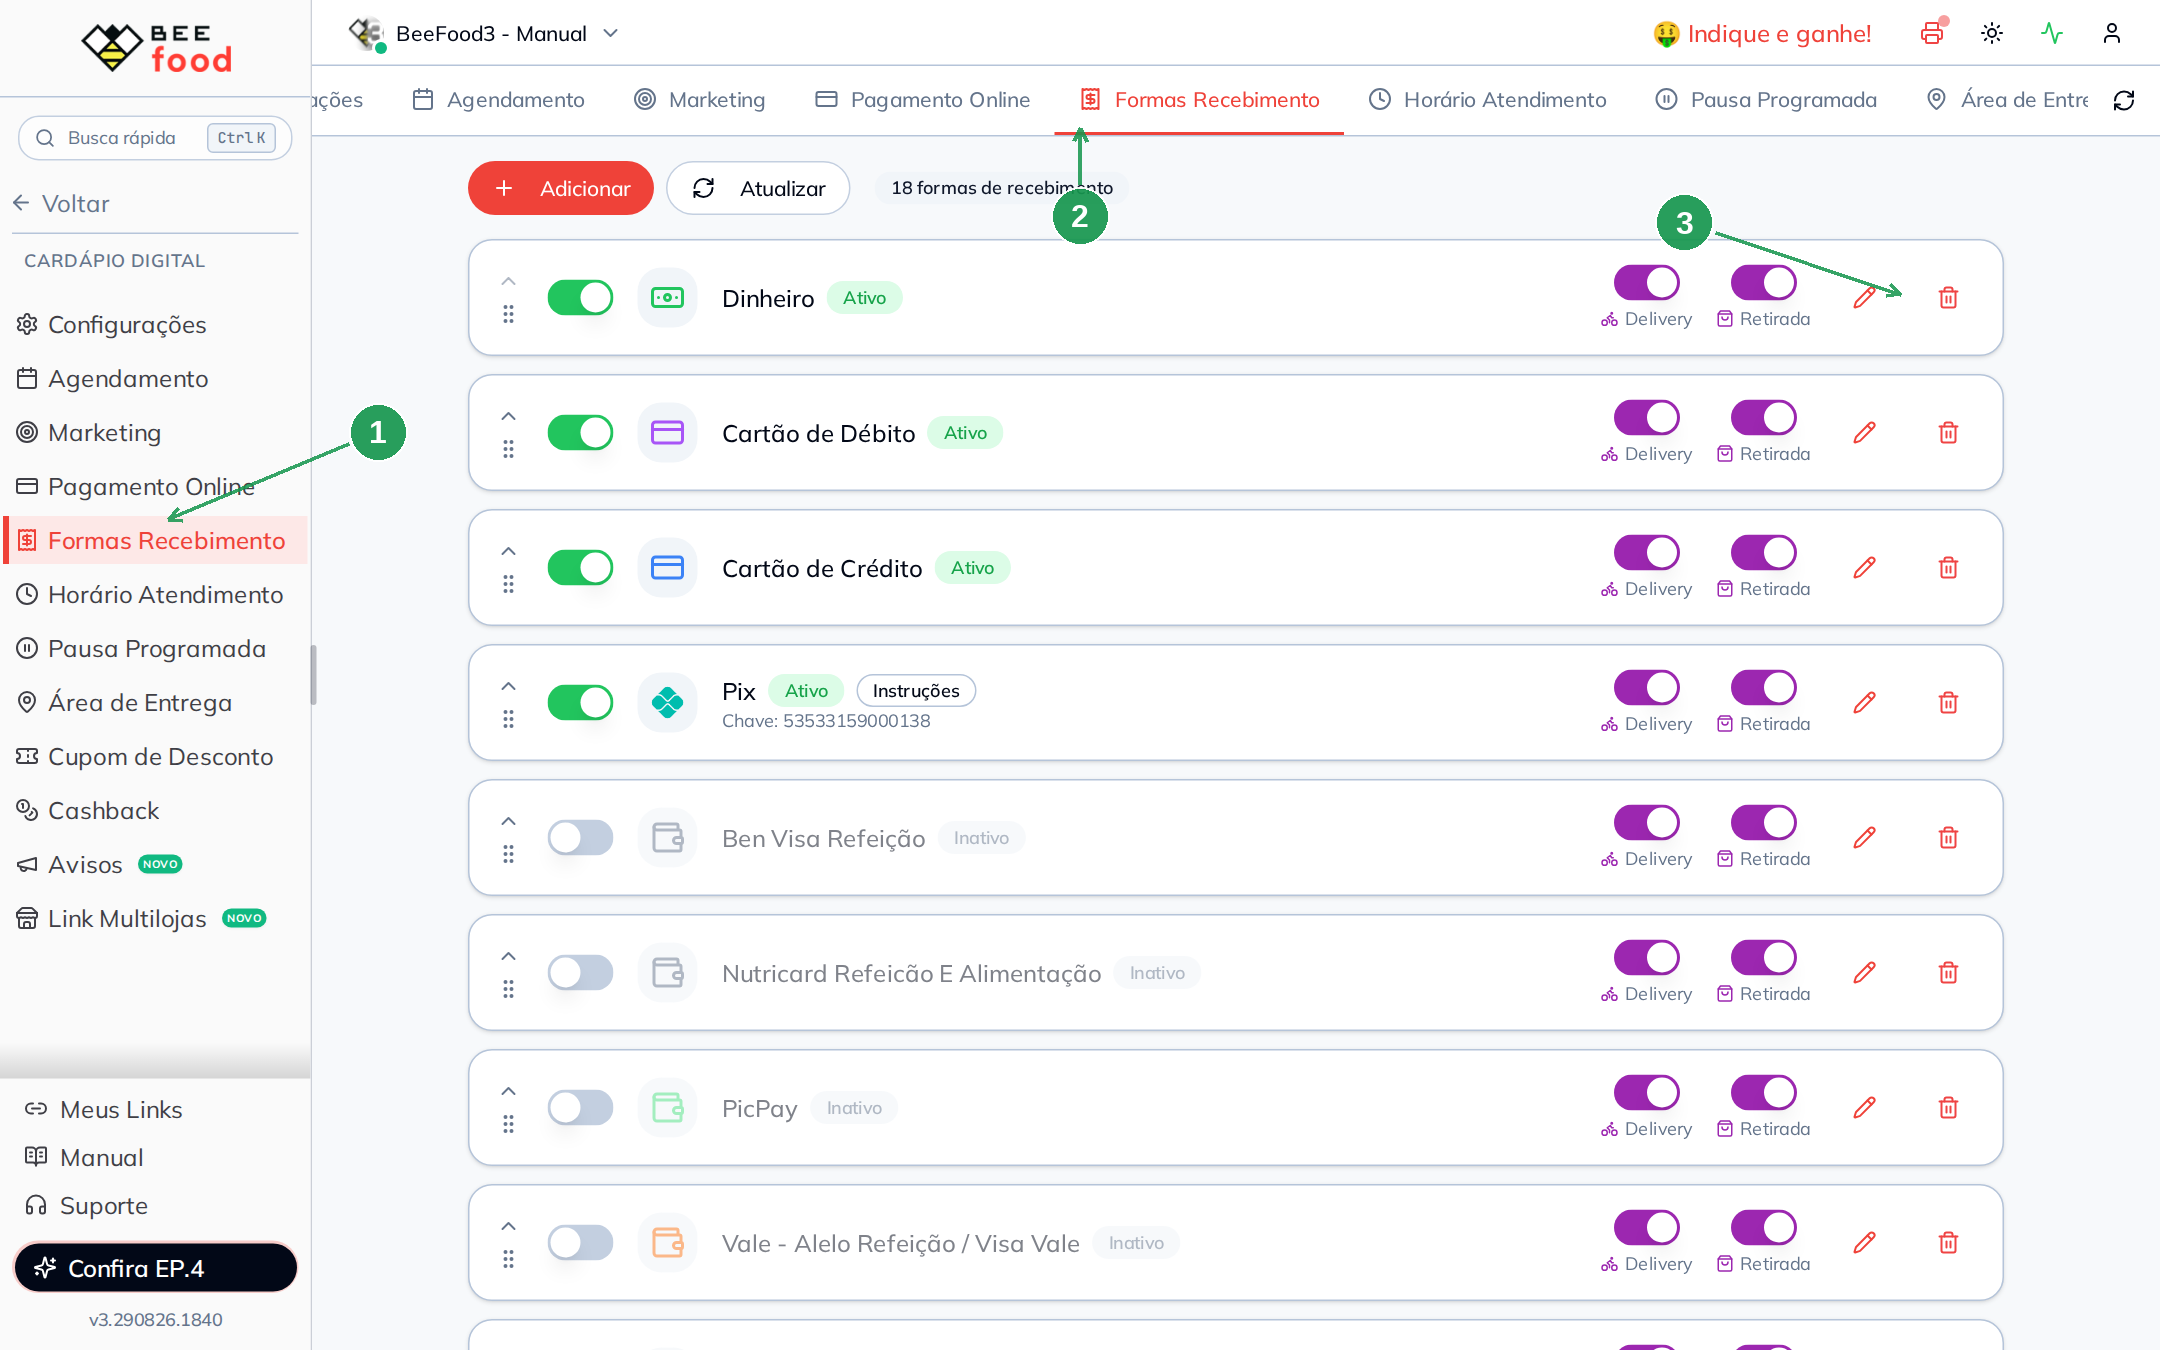Click Nutricard row chevron
2160x1350 pixels.
[508, 956]
